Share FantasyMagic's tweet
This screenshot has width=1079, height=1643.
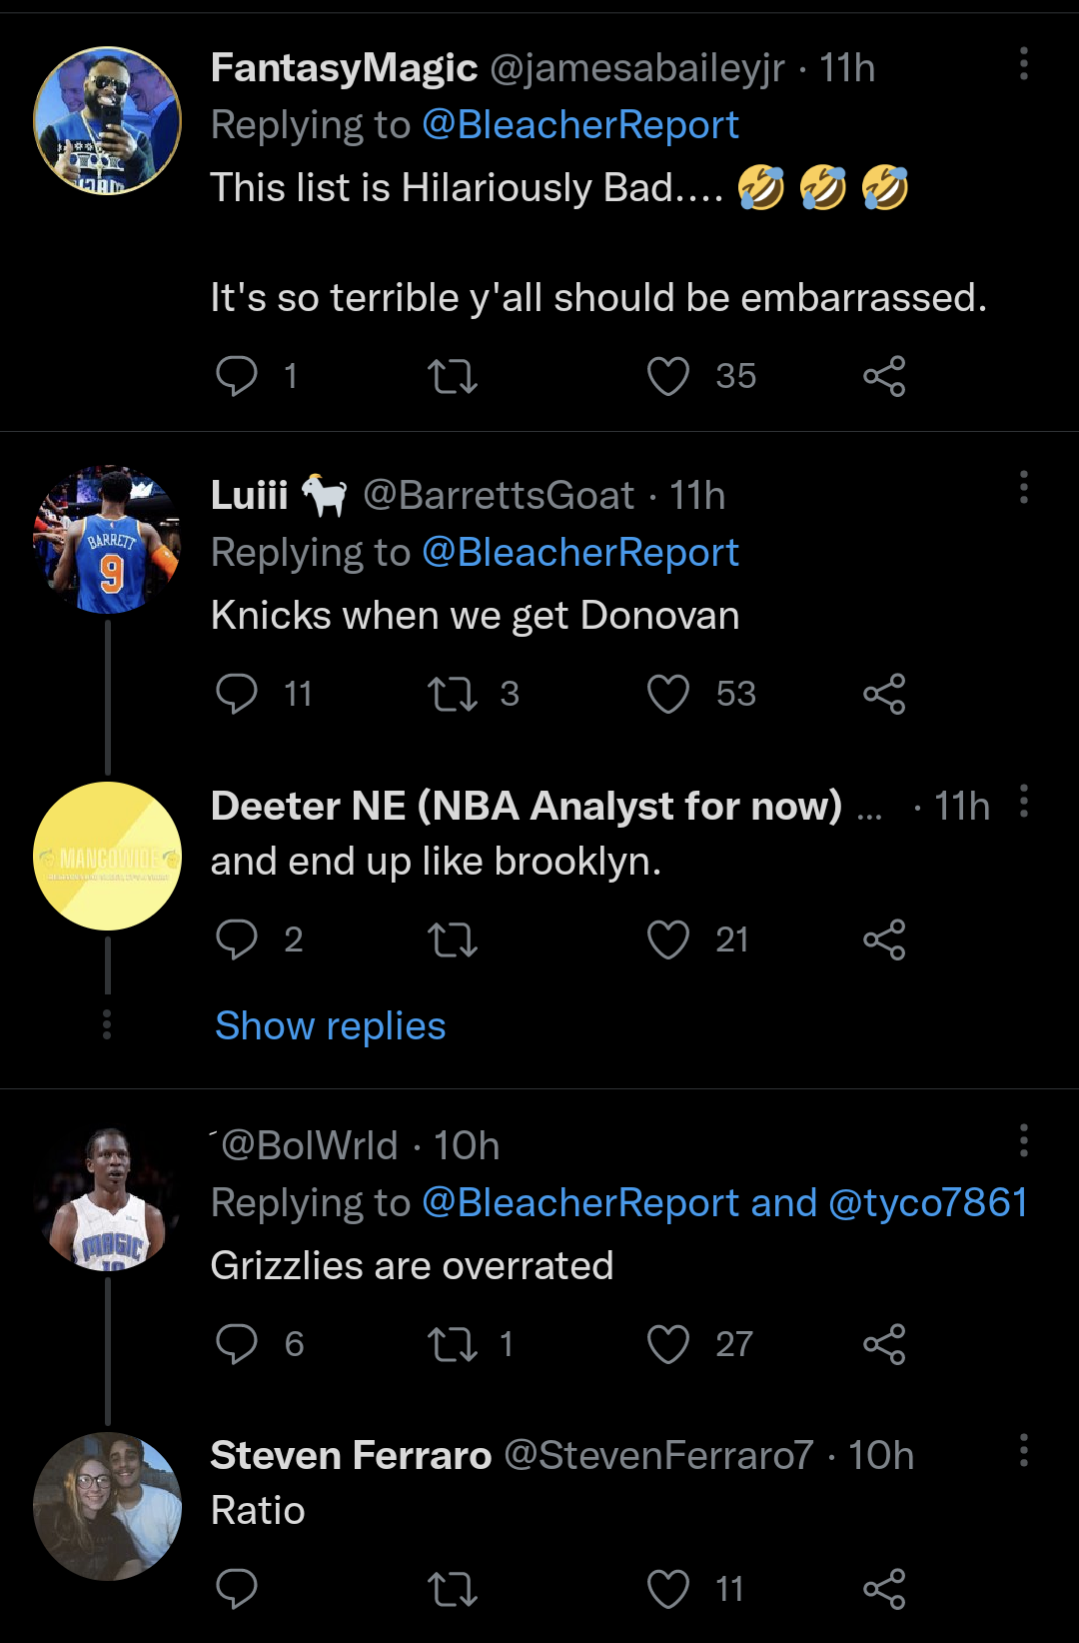(884, 376)
